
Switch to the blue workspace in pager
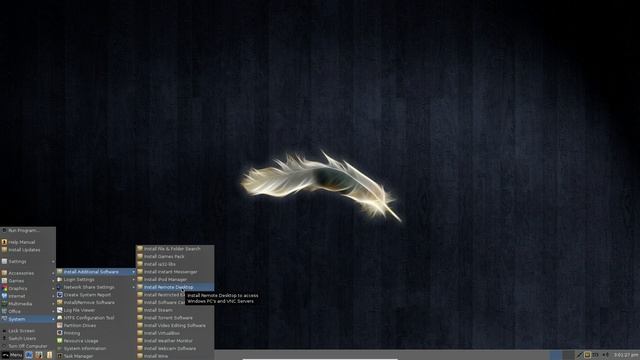(556, 355)
